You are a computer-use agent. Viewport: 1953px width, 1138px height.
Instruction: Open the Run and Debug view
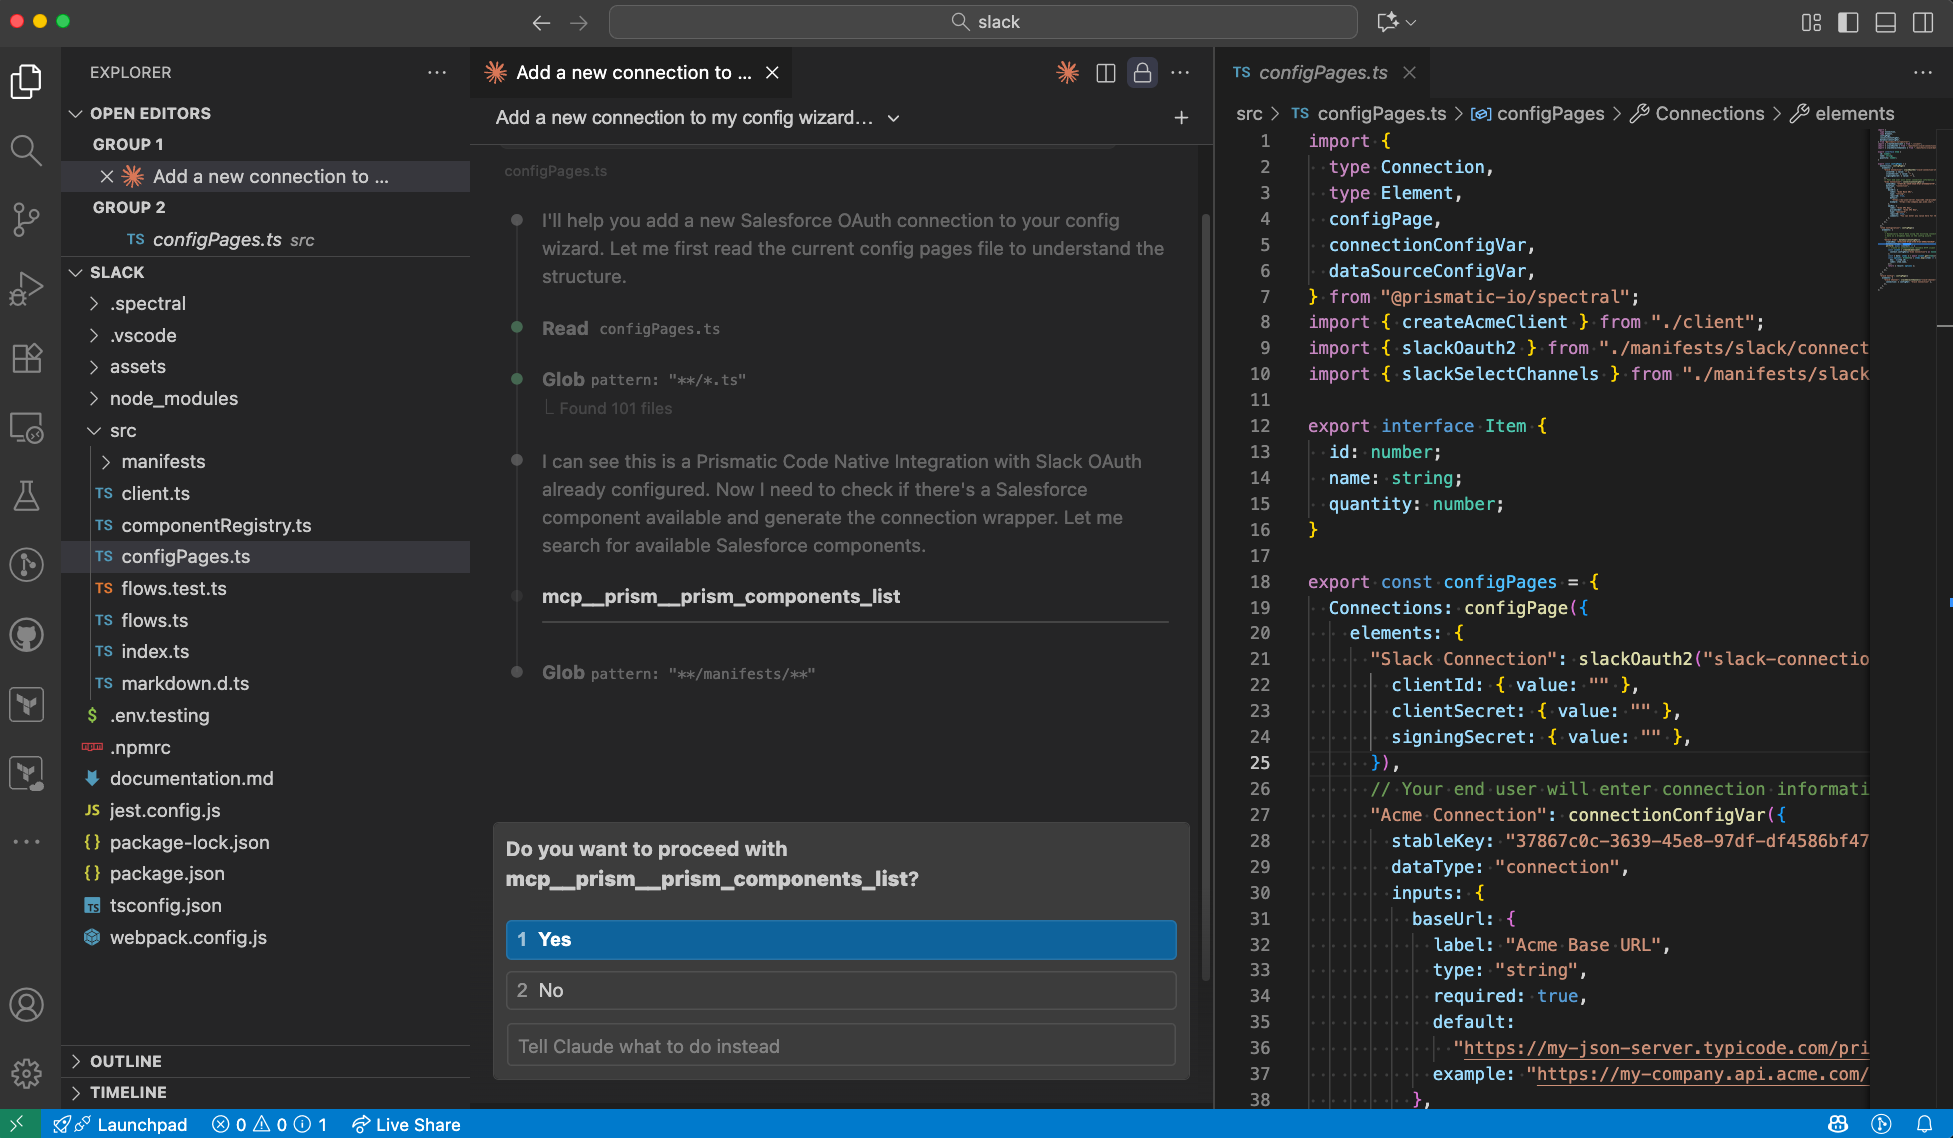pos(26,288)
